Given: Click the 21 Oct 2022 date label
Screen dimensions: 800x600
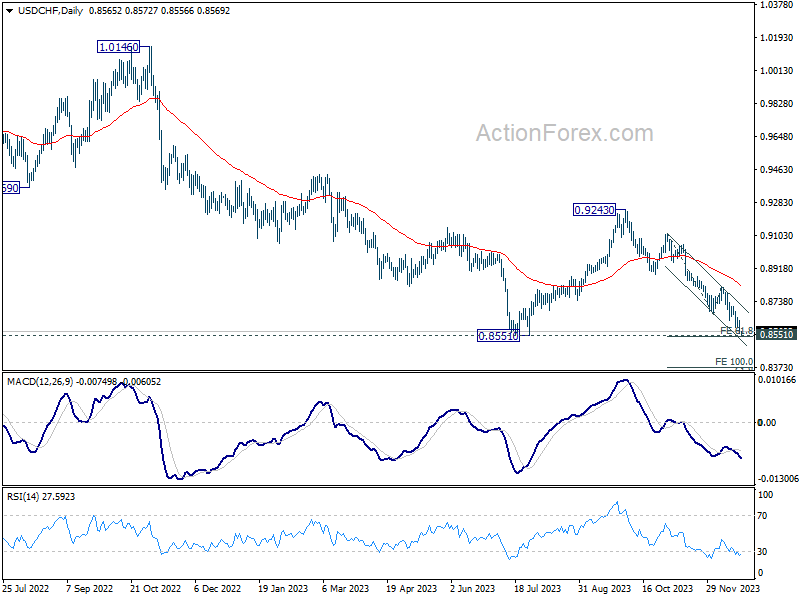Looking at the screenshot, I should [156, 588].
